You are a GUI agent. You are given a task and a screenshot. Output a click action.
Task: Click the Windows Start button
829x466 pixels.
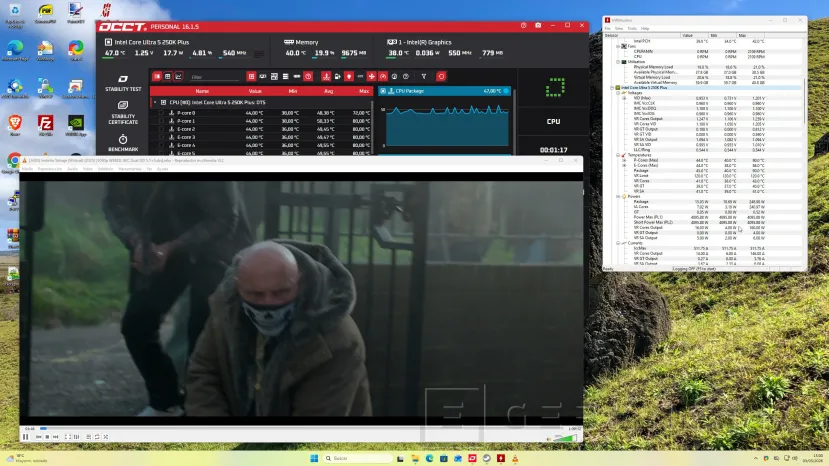pos(314,458)
